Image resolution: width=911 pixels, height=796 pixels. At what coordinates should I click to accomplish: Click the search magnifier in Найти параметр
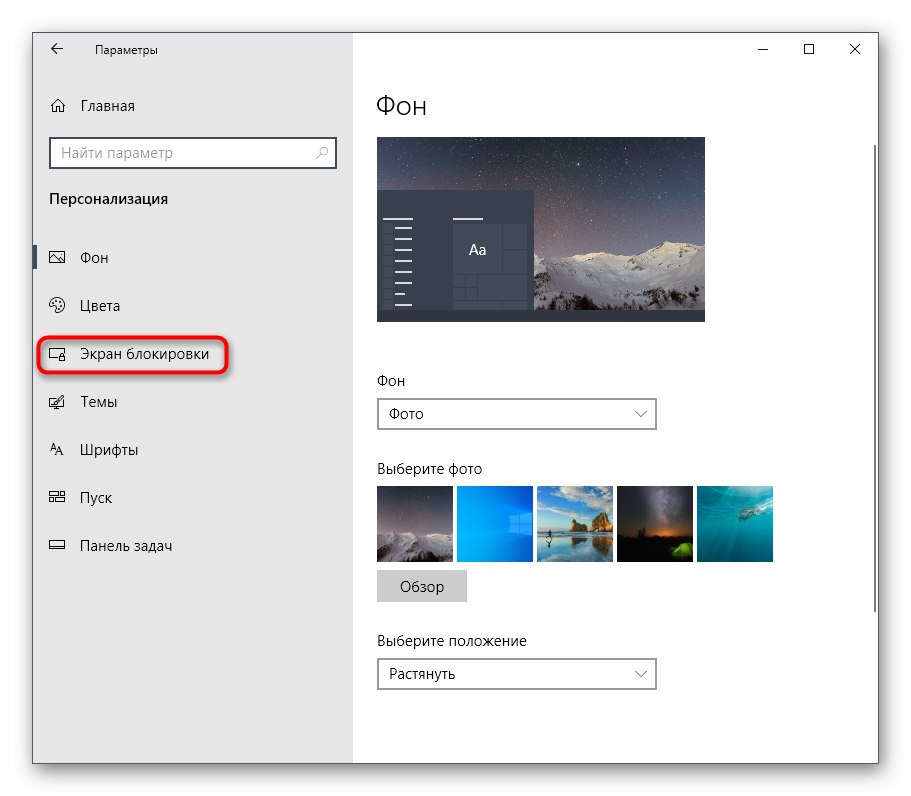click(321, 152)
